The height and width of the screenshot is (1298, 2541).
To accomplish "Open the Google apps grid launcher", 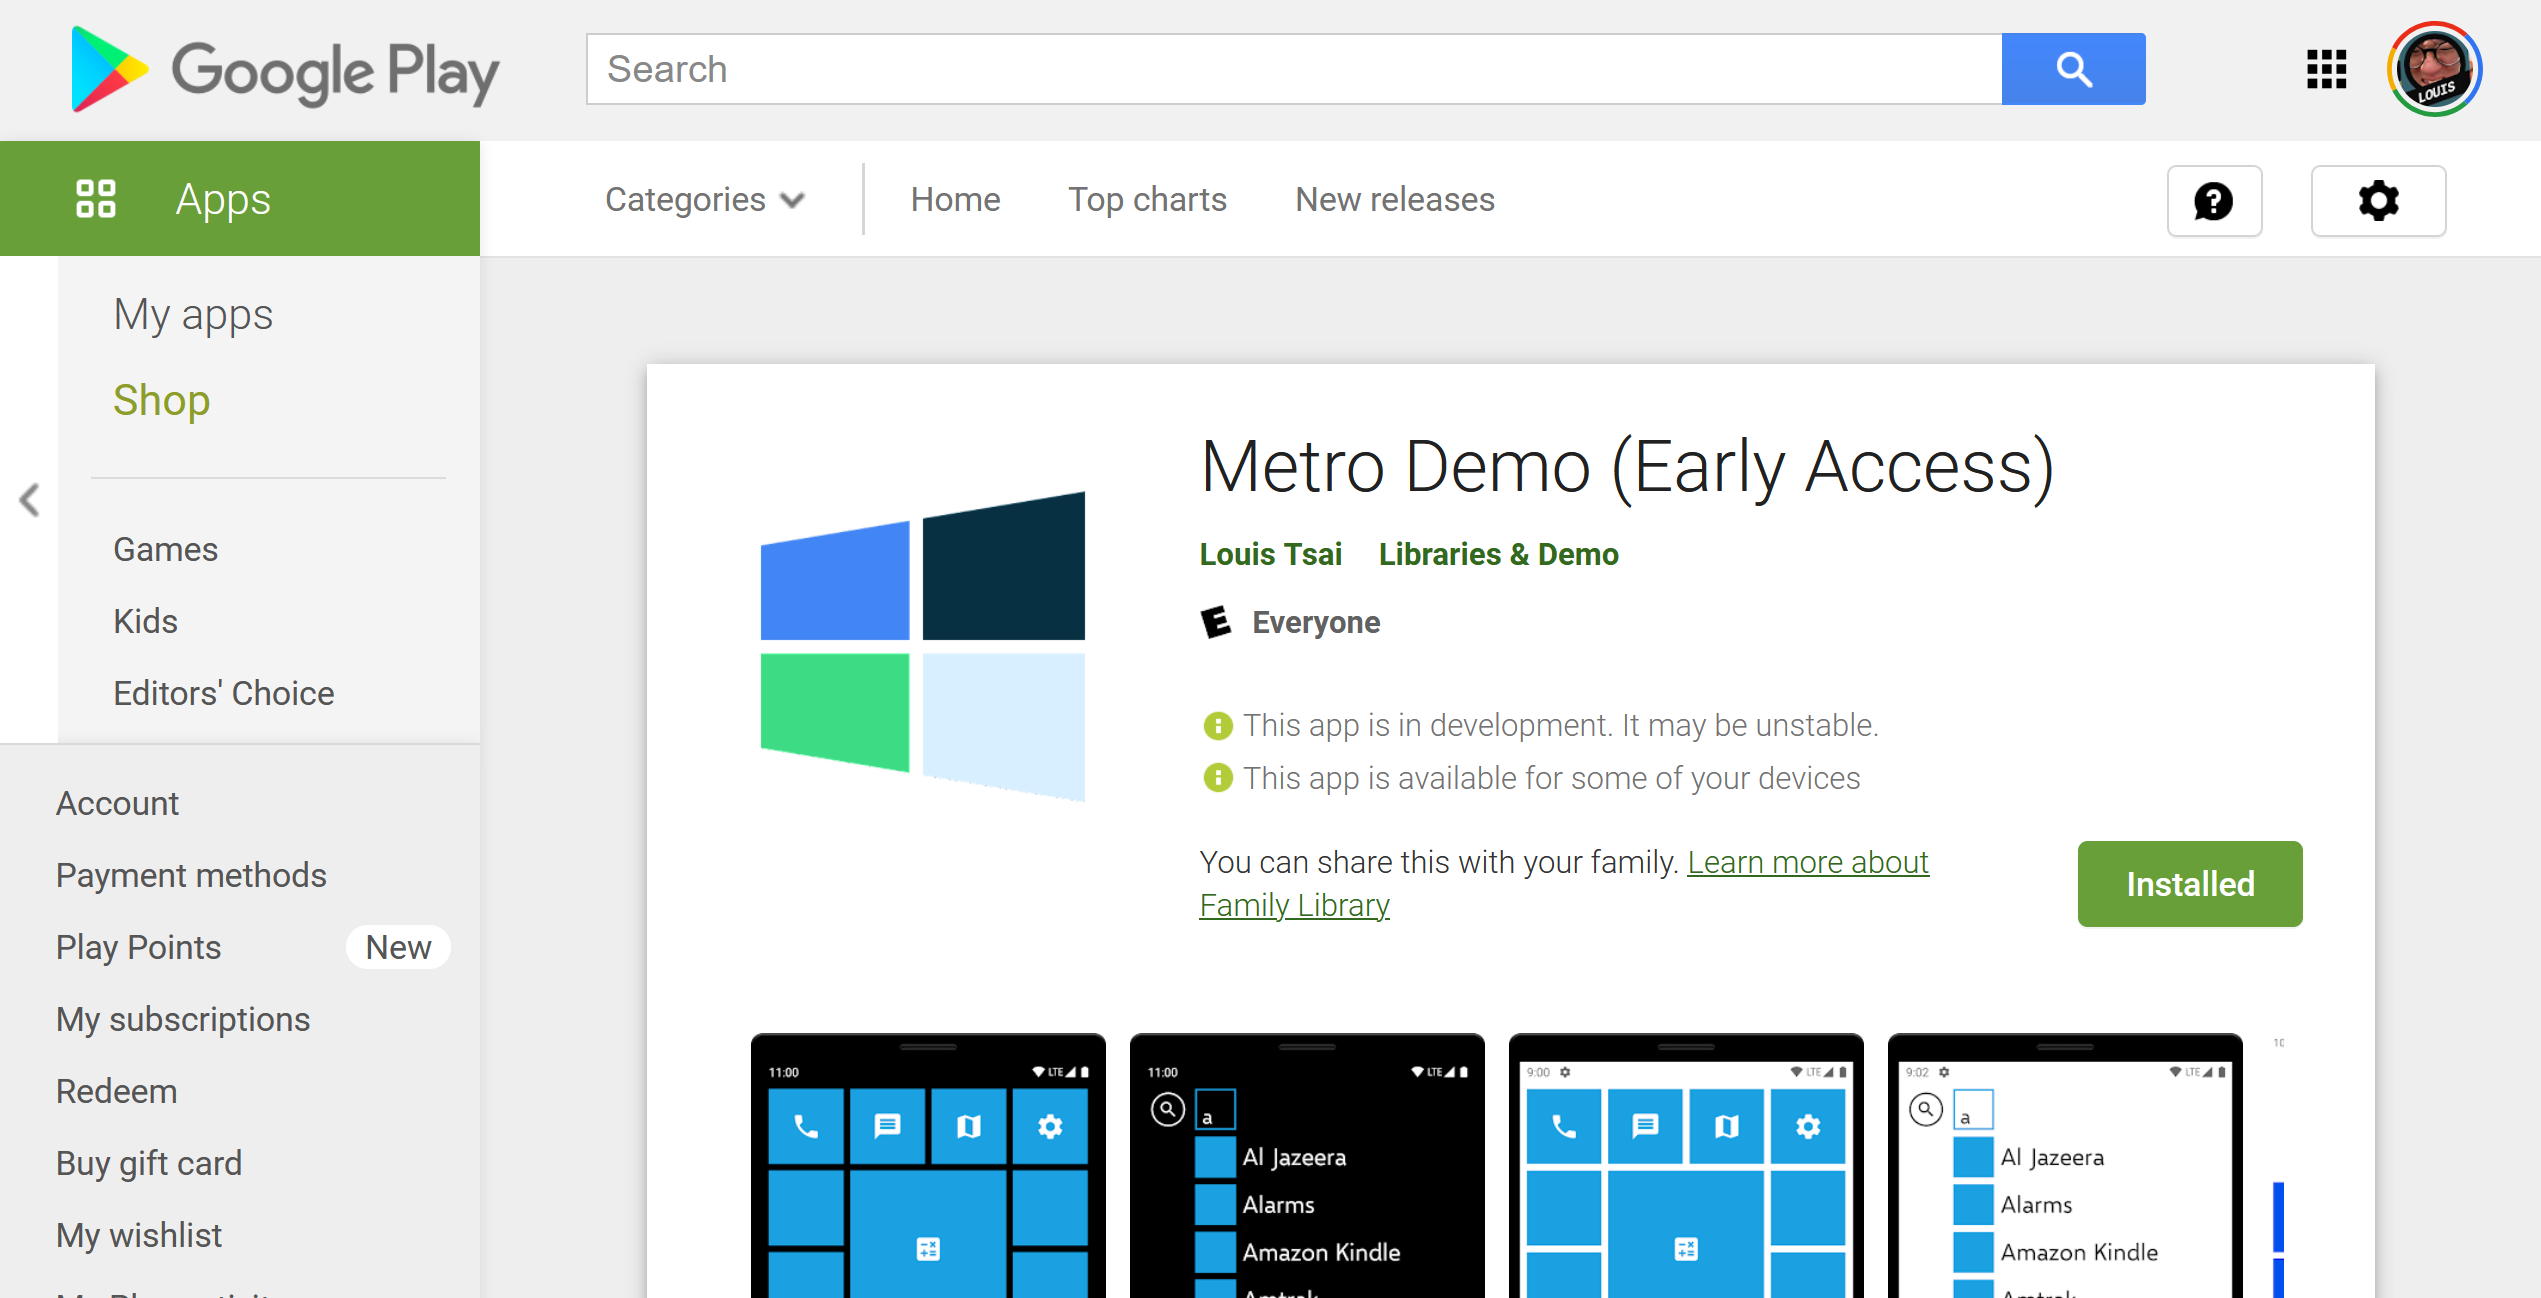I will click(x=2326, y=69).
